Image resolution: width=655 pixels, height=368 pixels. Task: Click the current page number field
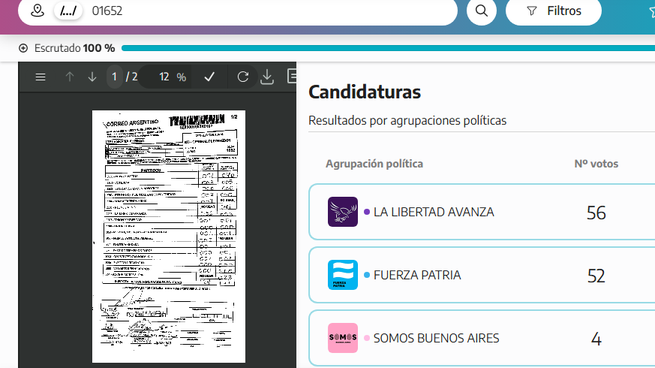[114, 77]
